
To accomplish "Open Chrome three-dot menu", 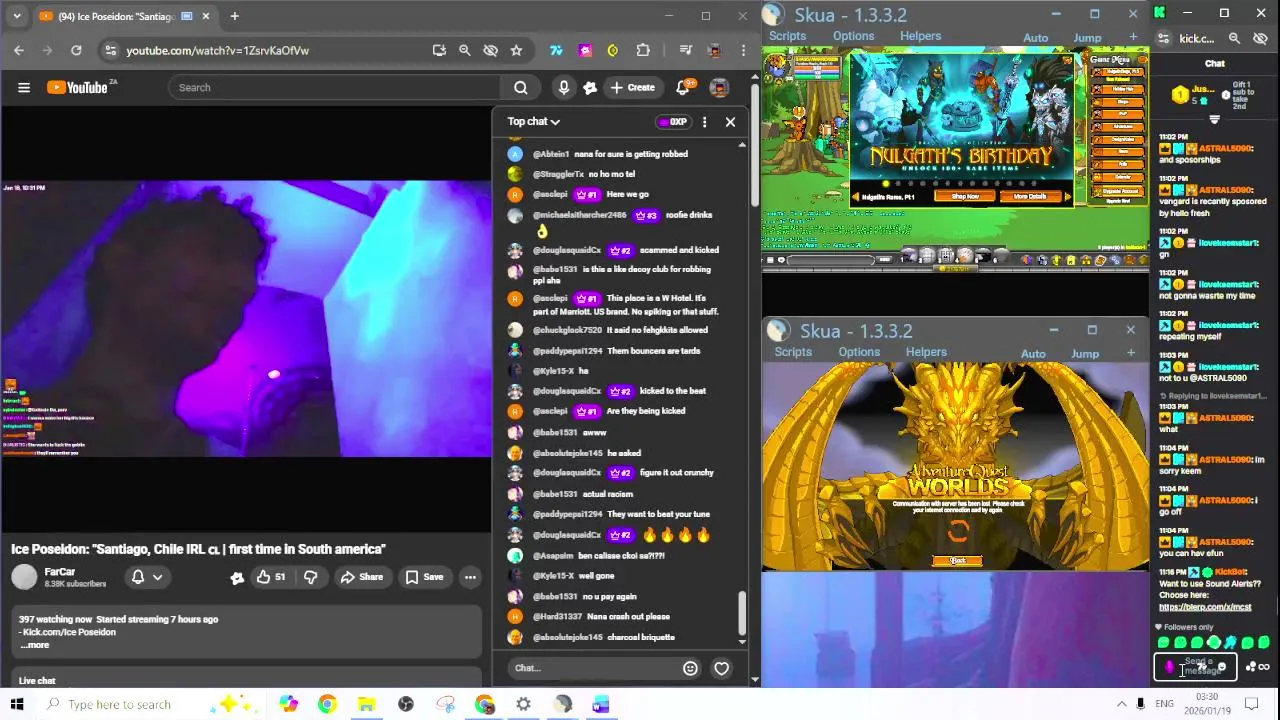I will coord(743,50).
